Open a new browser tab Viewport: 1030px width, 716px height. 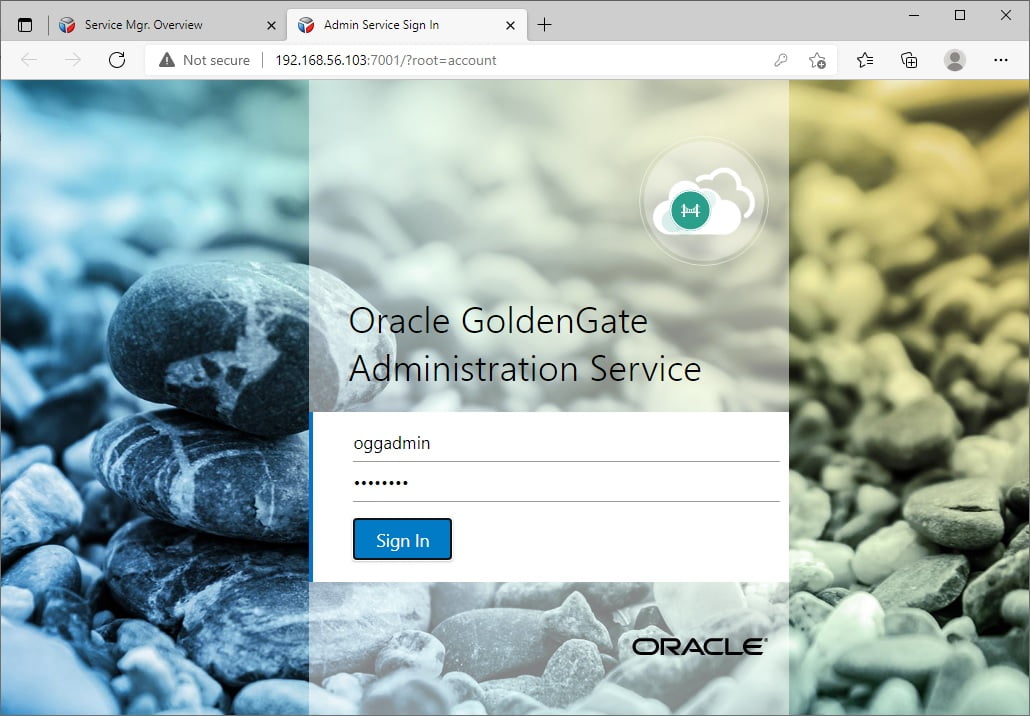tap(545, 25)
